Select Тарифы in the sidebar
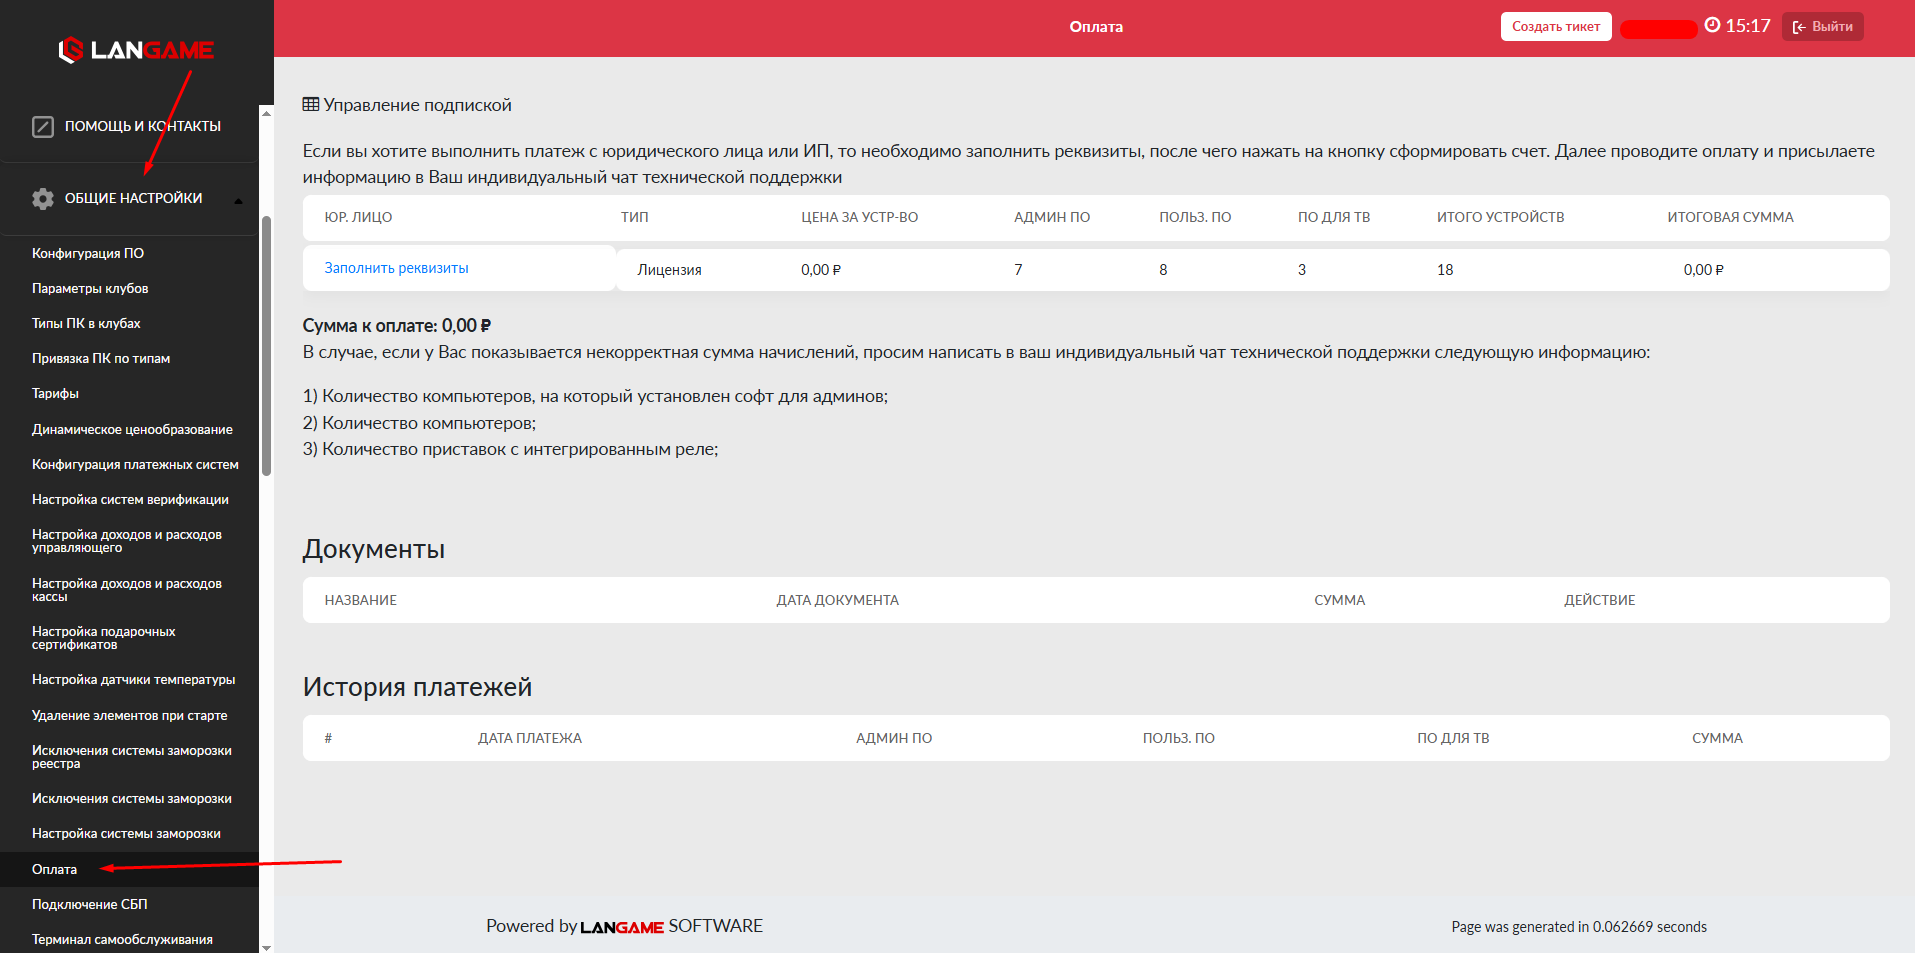 pyautogui.click(x=55, y=394)
